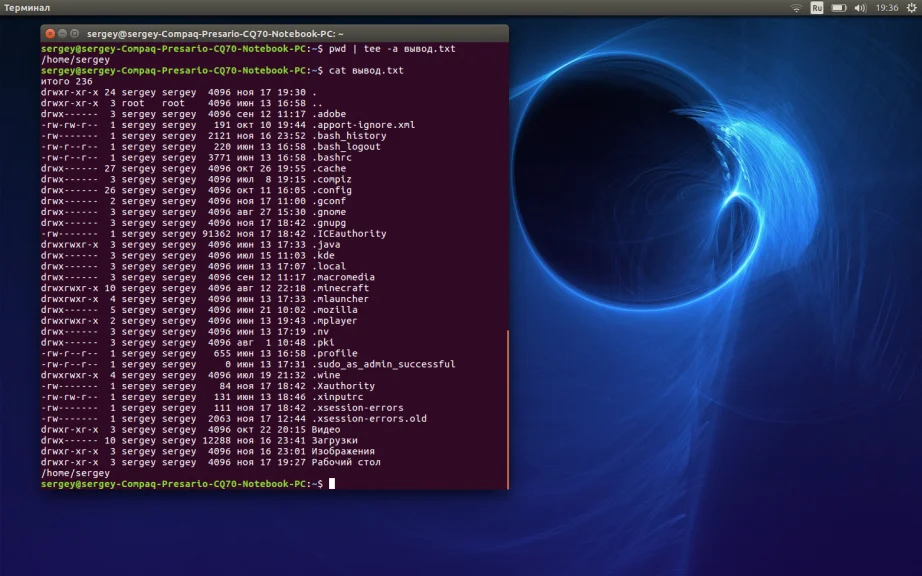Viewport: 922px width, 576px height.
Task: Open the Wi-Fi network indicator
Action: [x=797, y=7]
